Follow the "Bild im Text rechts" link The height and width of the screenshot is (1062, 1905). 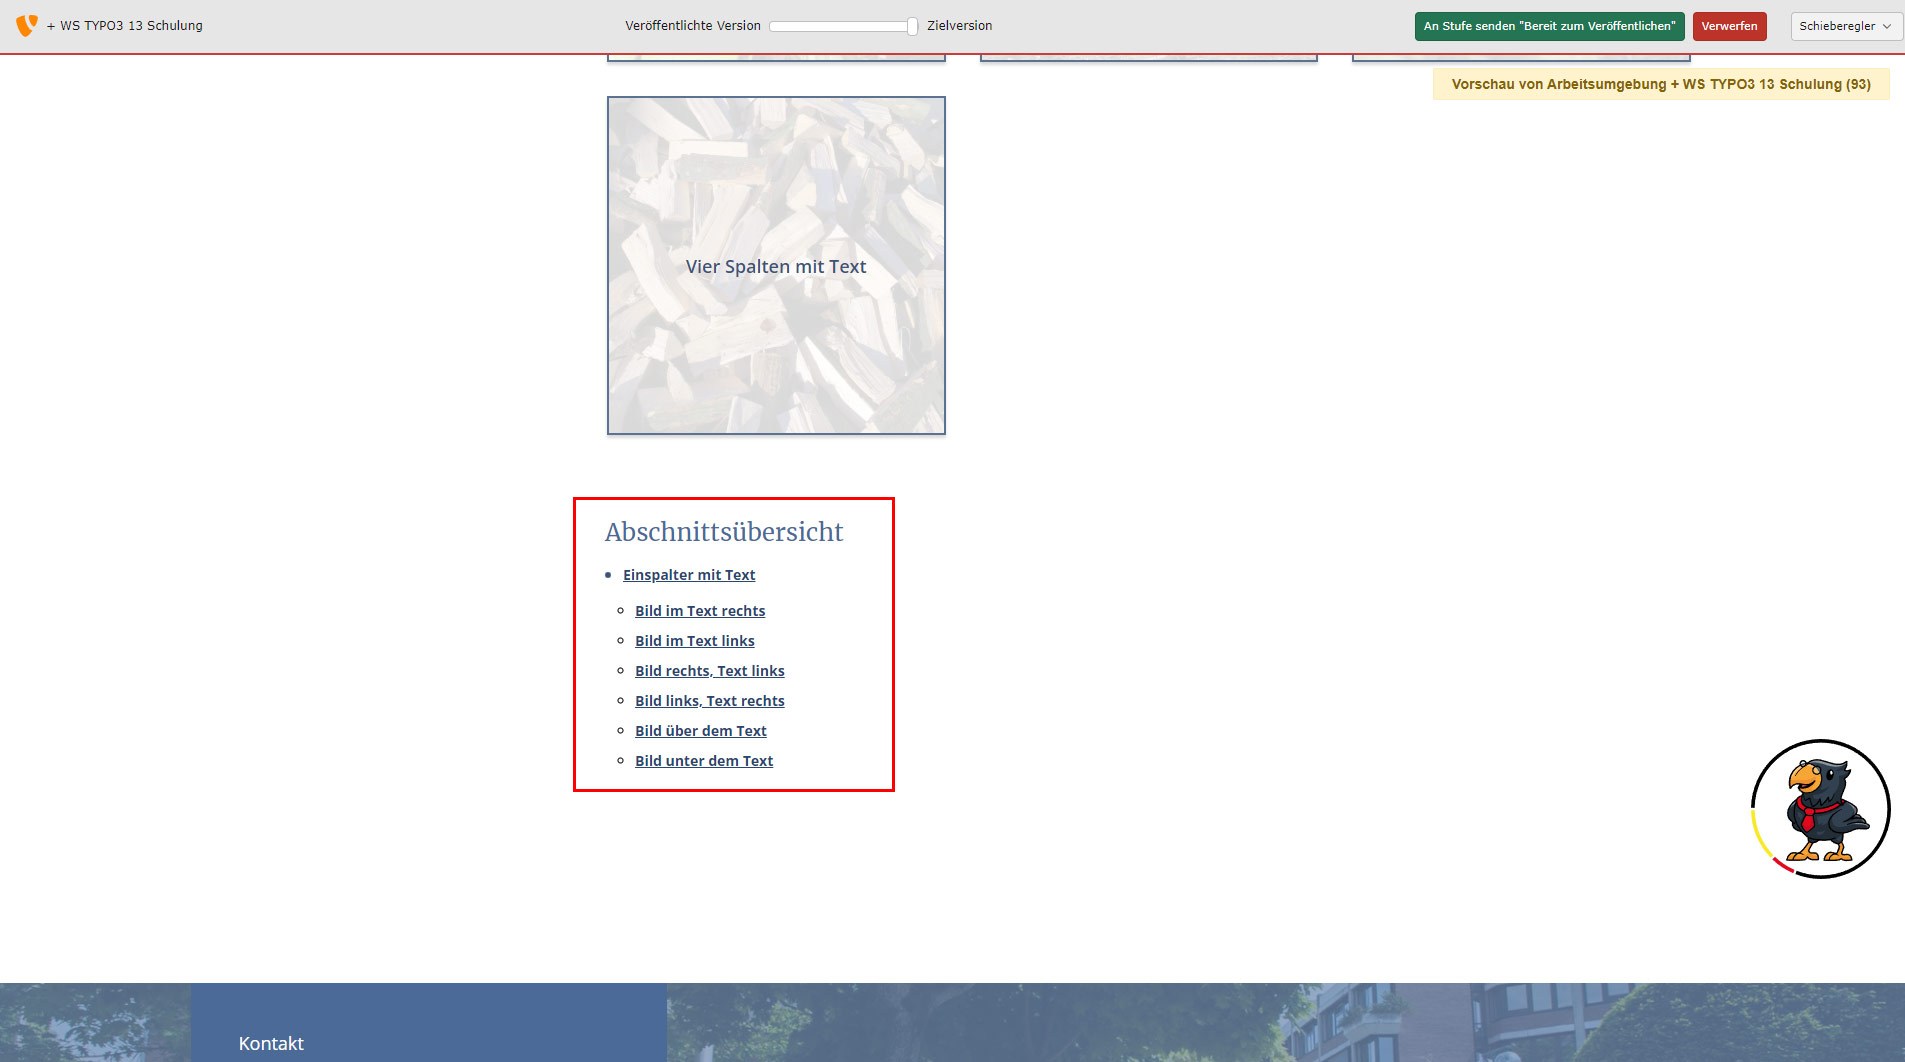(700, 611)
